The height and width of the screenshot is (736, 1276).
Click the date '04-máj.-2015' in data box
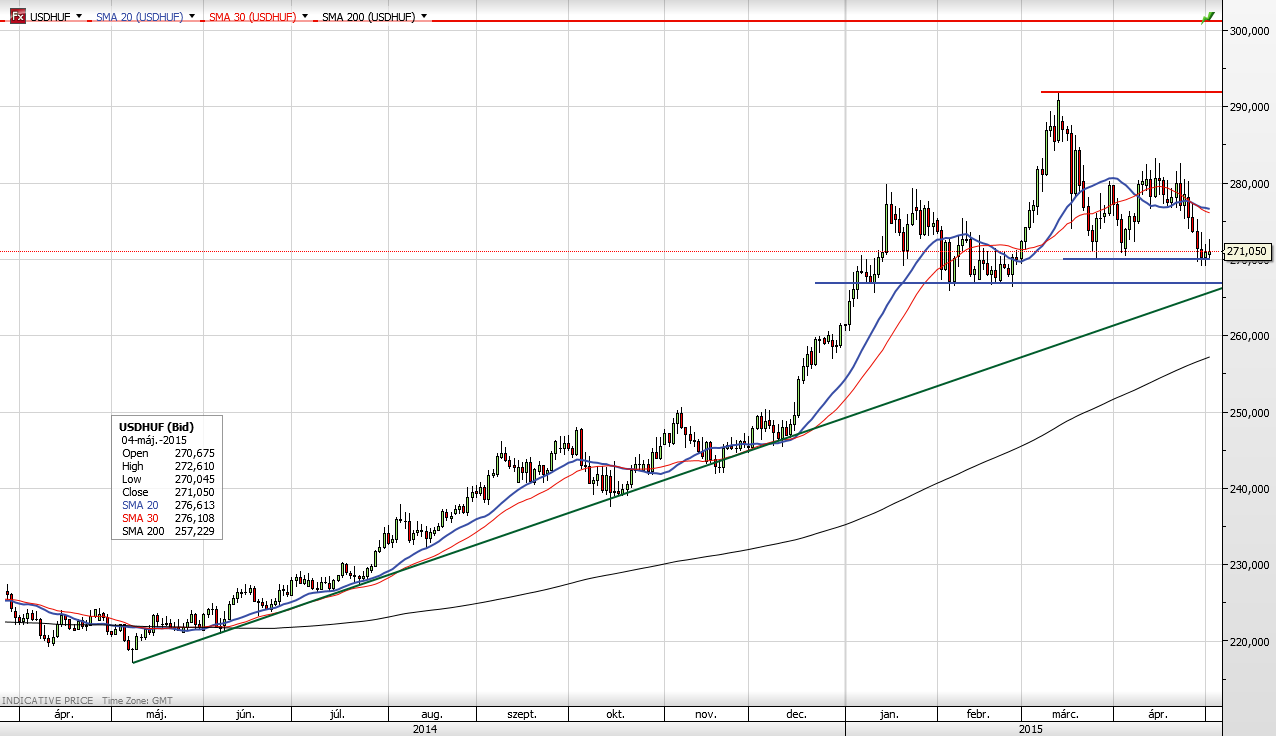154,440
